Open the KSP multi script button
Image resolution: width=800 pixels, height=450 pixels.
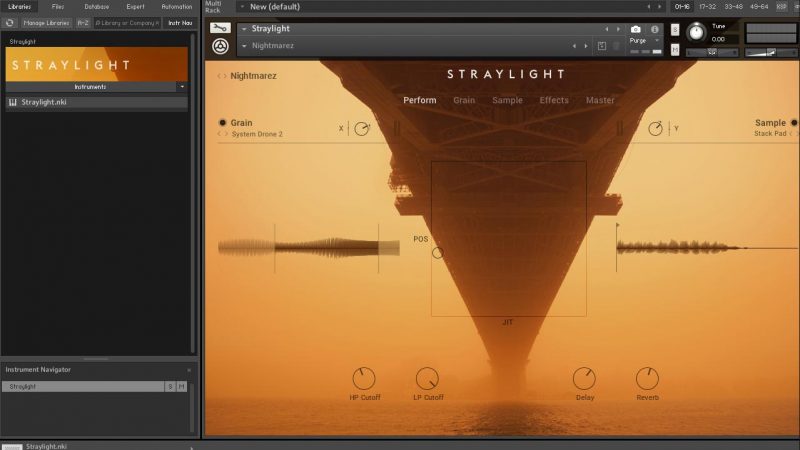point(781,7)
